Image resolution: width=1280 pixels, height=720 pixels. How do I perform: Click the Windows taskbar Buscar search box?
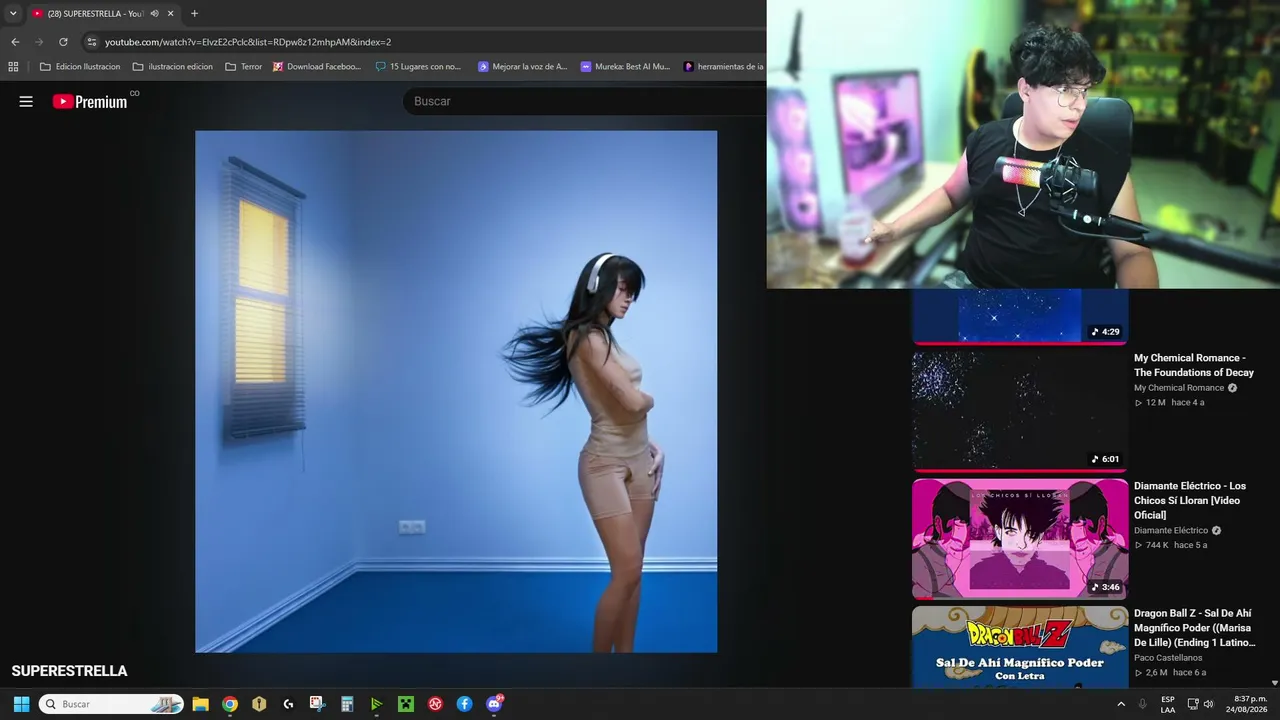click(x=111, y=704)
